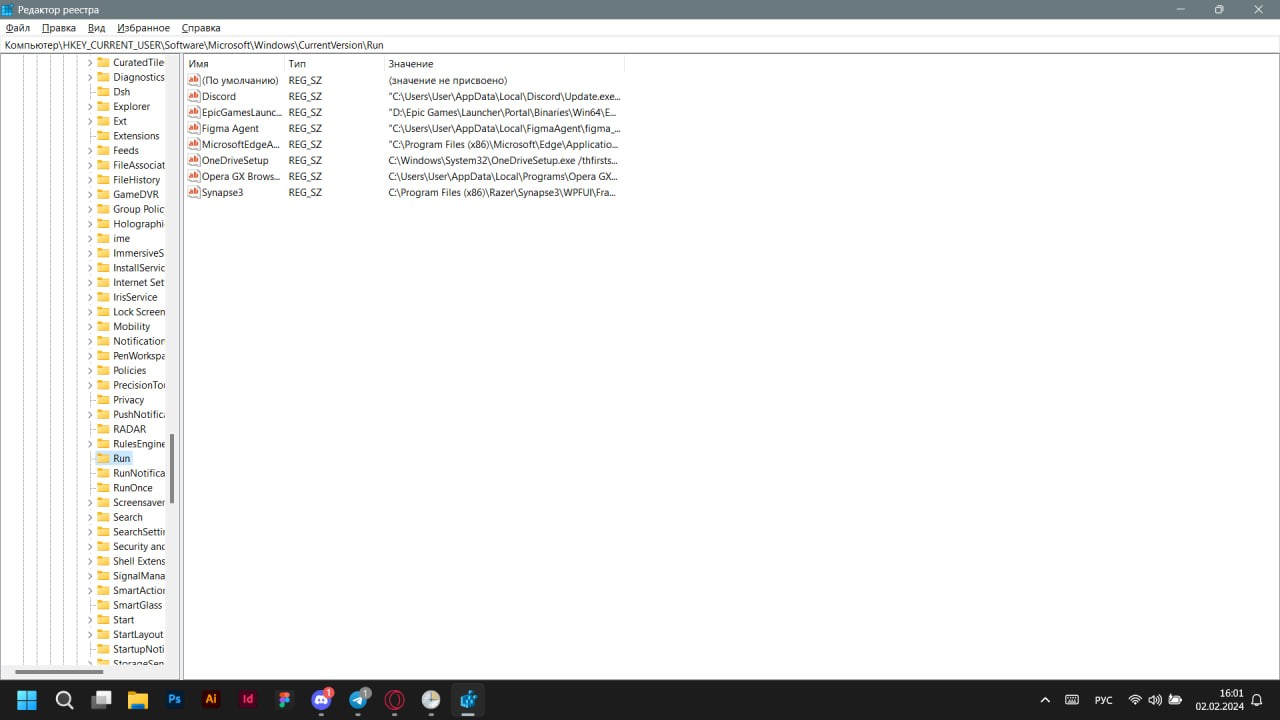Viewport: 1280px width, 720px height.
Task: Launch Illustrator from taskbar
Action: (211, 700)
